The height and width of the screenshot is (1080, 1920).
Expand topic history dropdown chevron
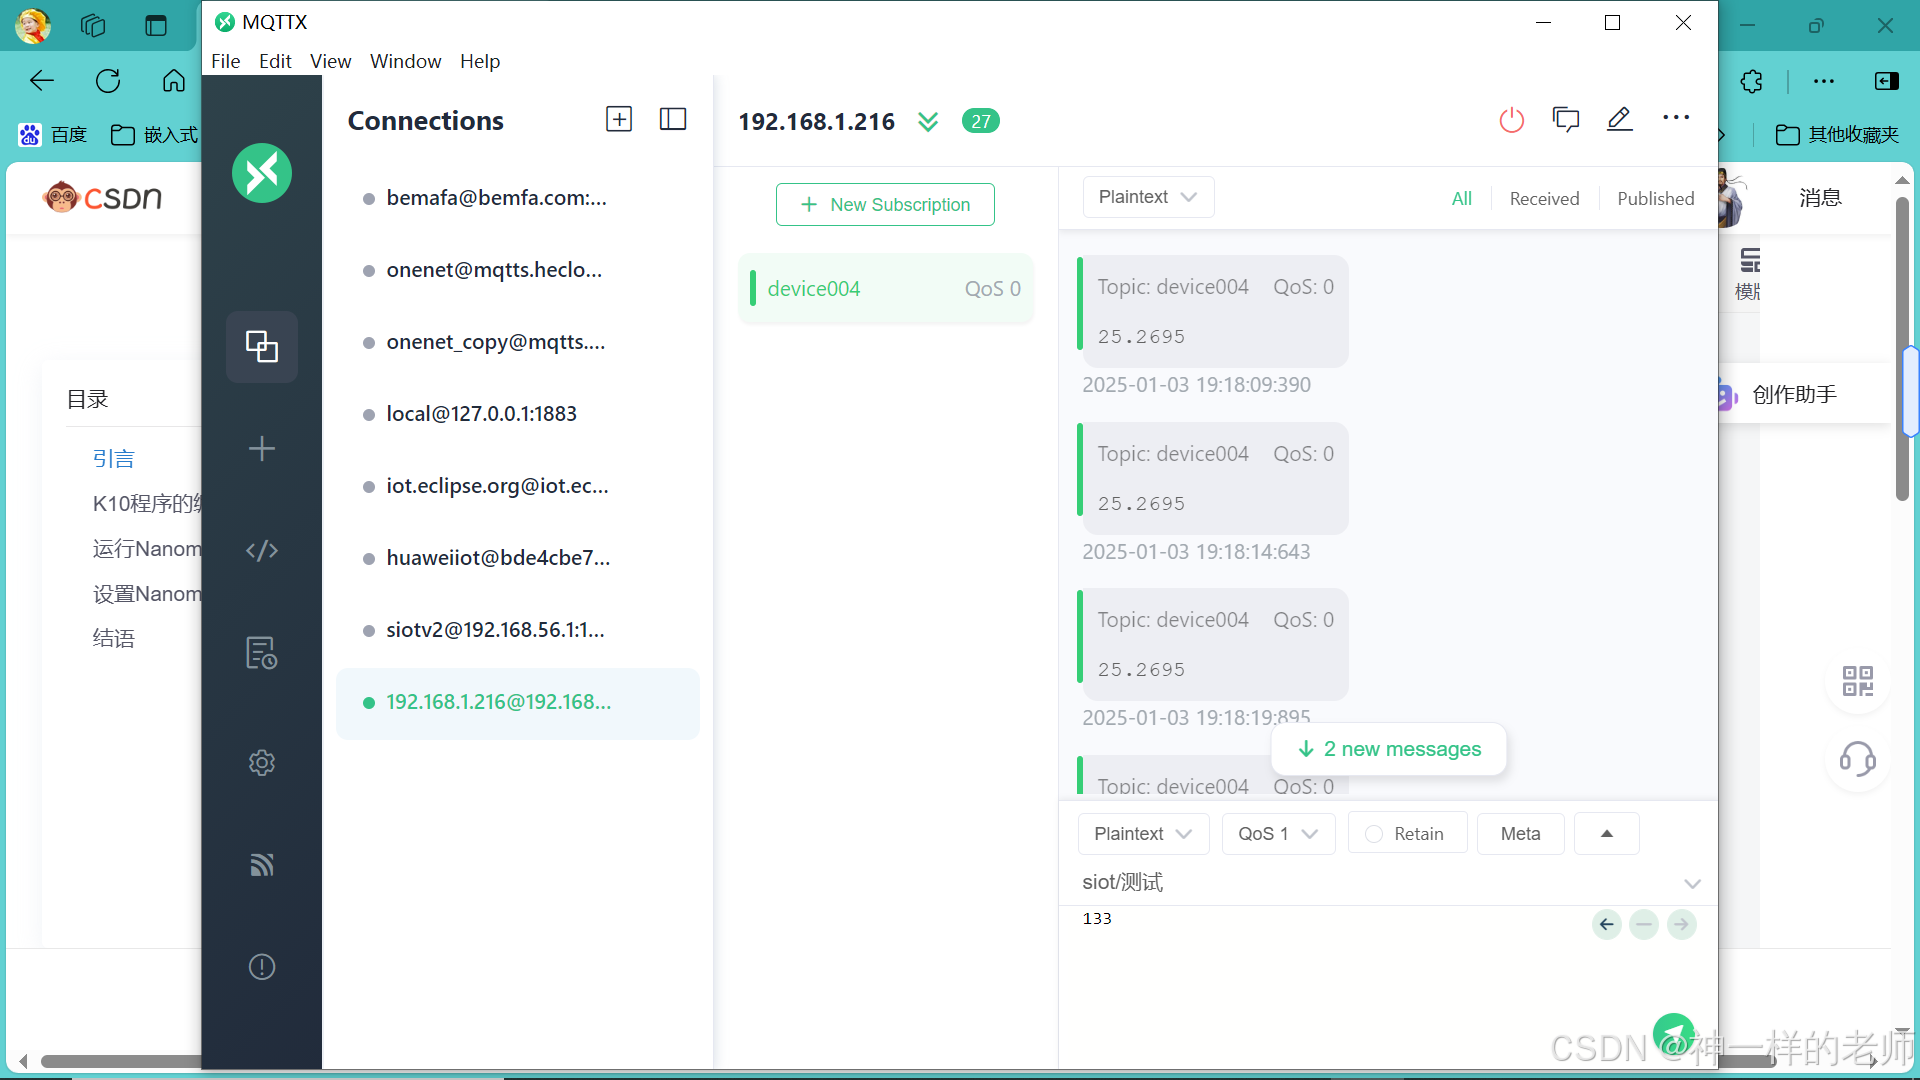pyautogui.click(x=1692, y=883)
